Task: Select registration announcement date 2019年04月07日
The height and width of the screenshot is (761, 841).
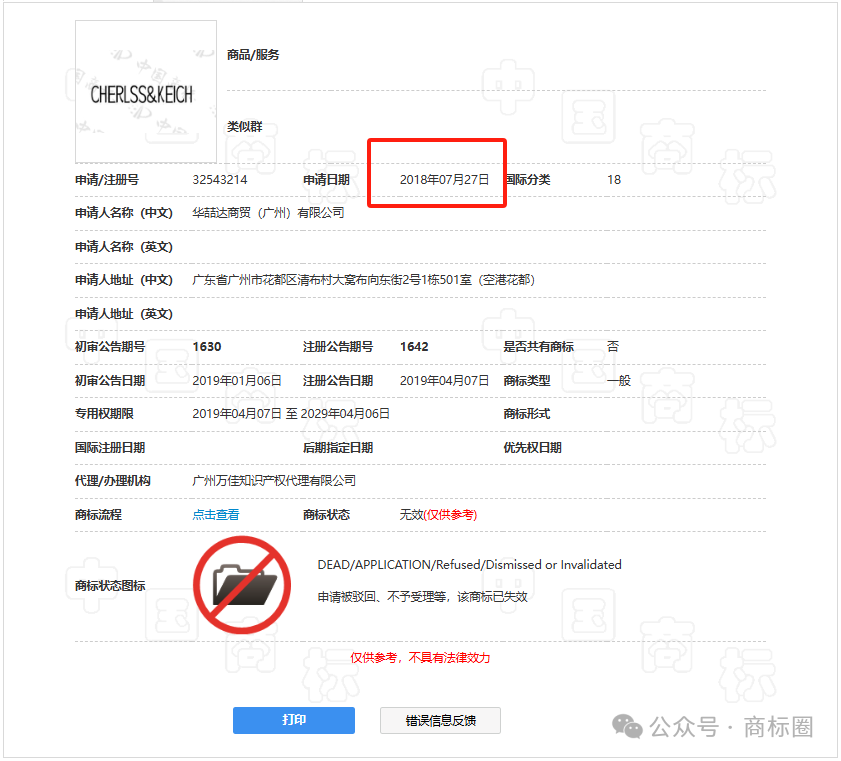Action: click(444, 380)
